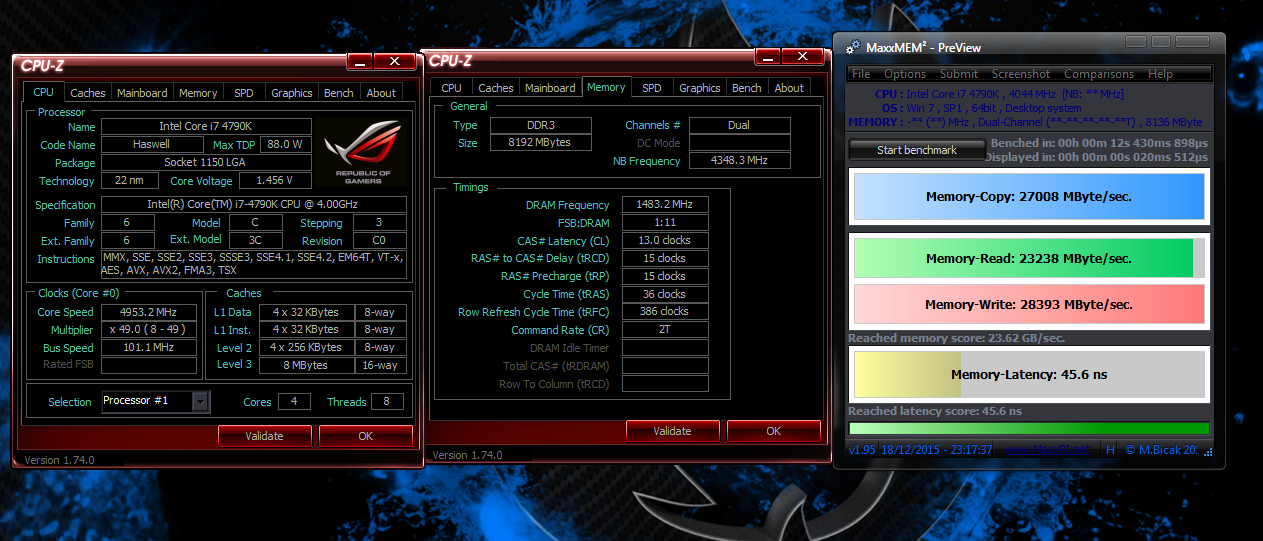Image resolution: width=1263 pixels, height=541 pixels.
Task: Click the Threads count field showing 8
Action: (x=387, y=402)
